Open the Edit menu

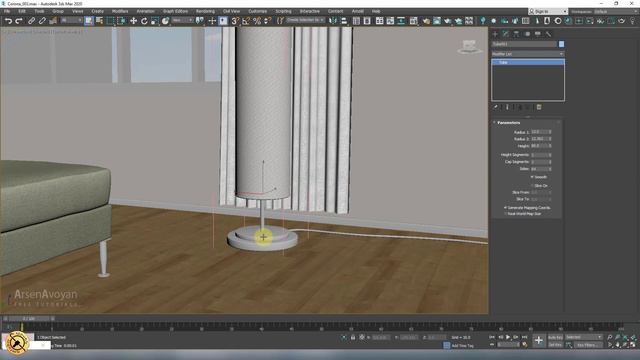coord(22,11)
